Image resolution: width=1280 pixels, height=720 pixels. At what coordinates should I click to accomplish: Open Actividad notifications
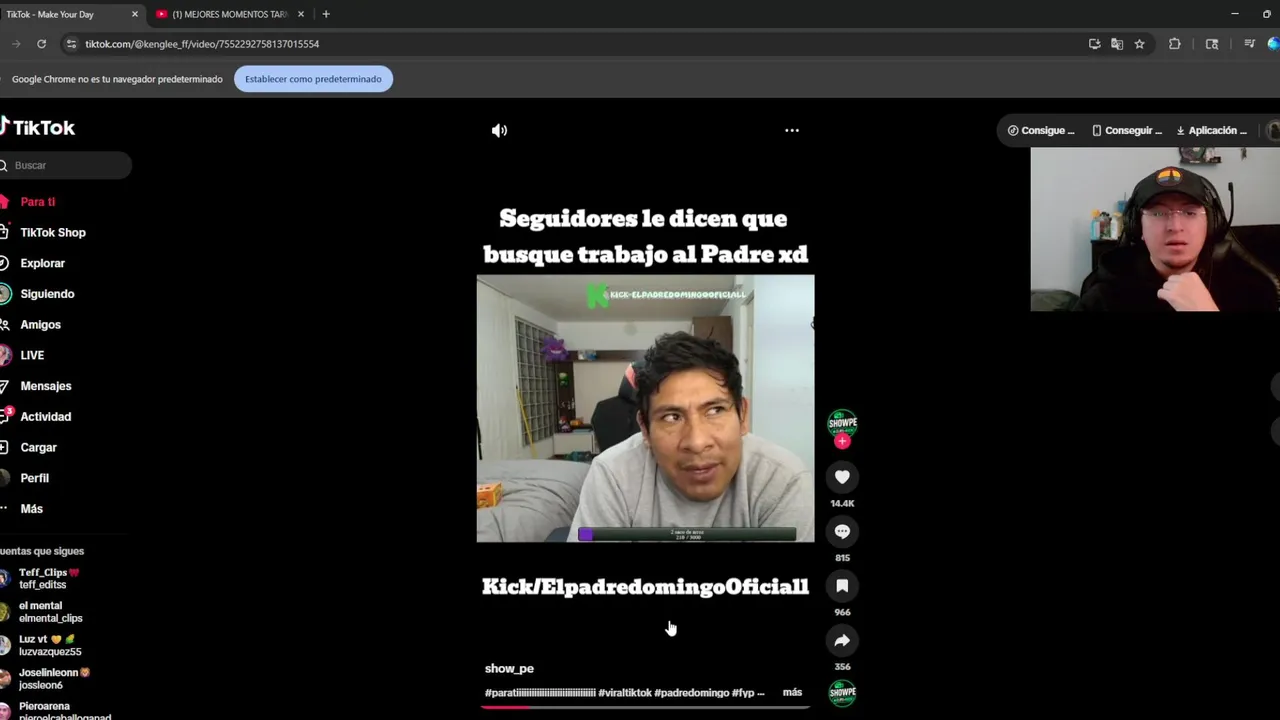45,417
